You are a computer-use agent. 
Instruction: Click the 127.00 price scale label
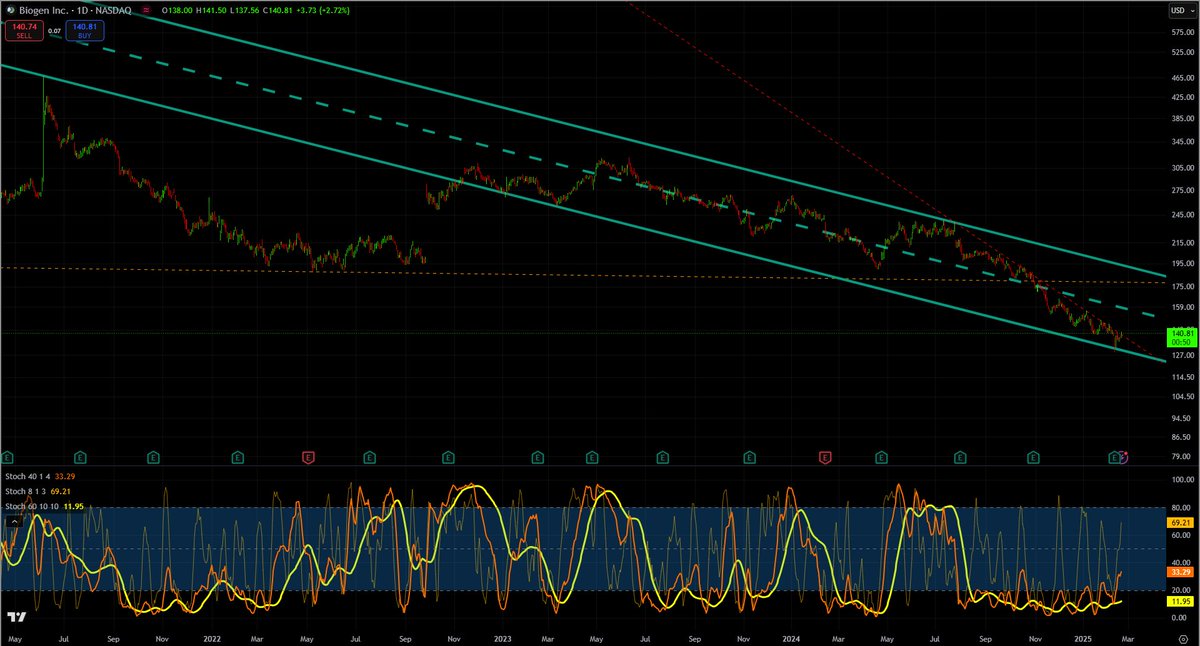click(1181, 355)
